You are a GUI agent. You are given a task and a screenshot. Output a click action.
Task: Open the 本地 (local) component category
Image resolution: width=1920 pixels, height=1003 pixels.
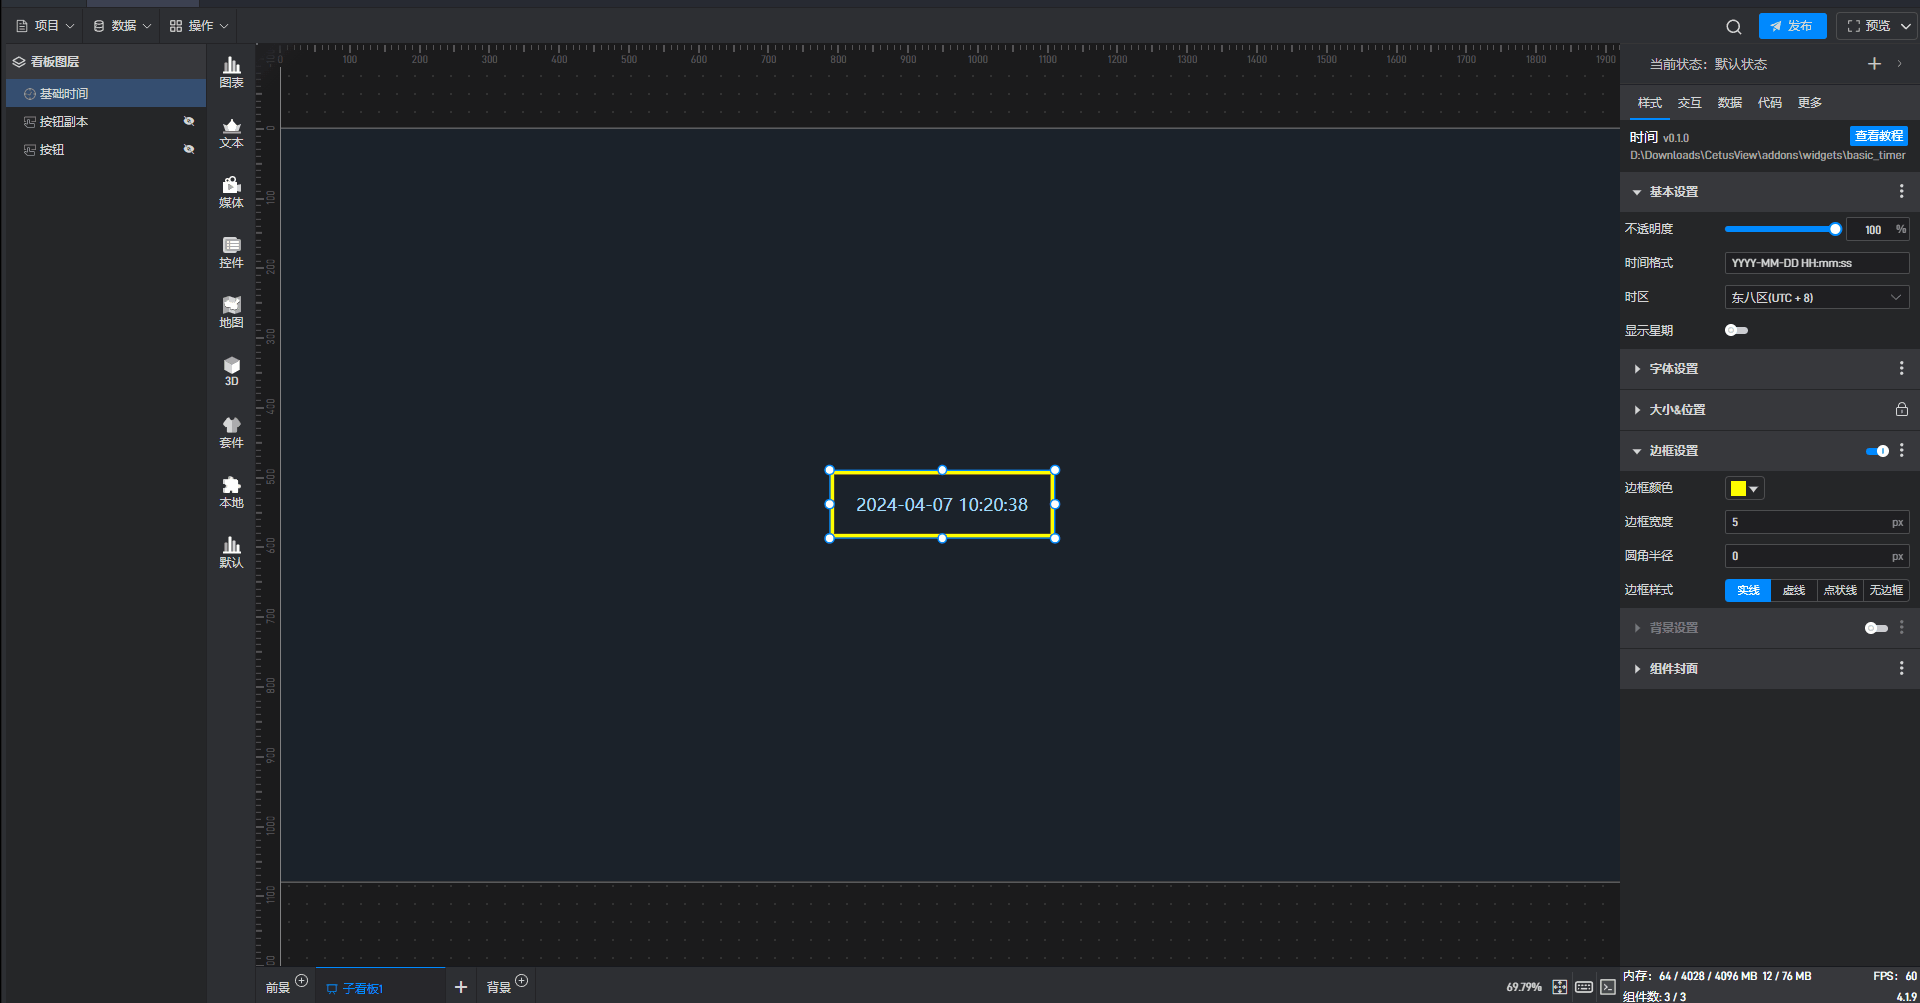point(231,492)
